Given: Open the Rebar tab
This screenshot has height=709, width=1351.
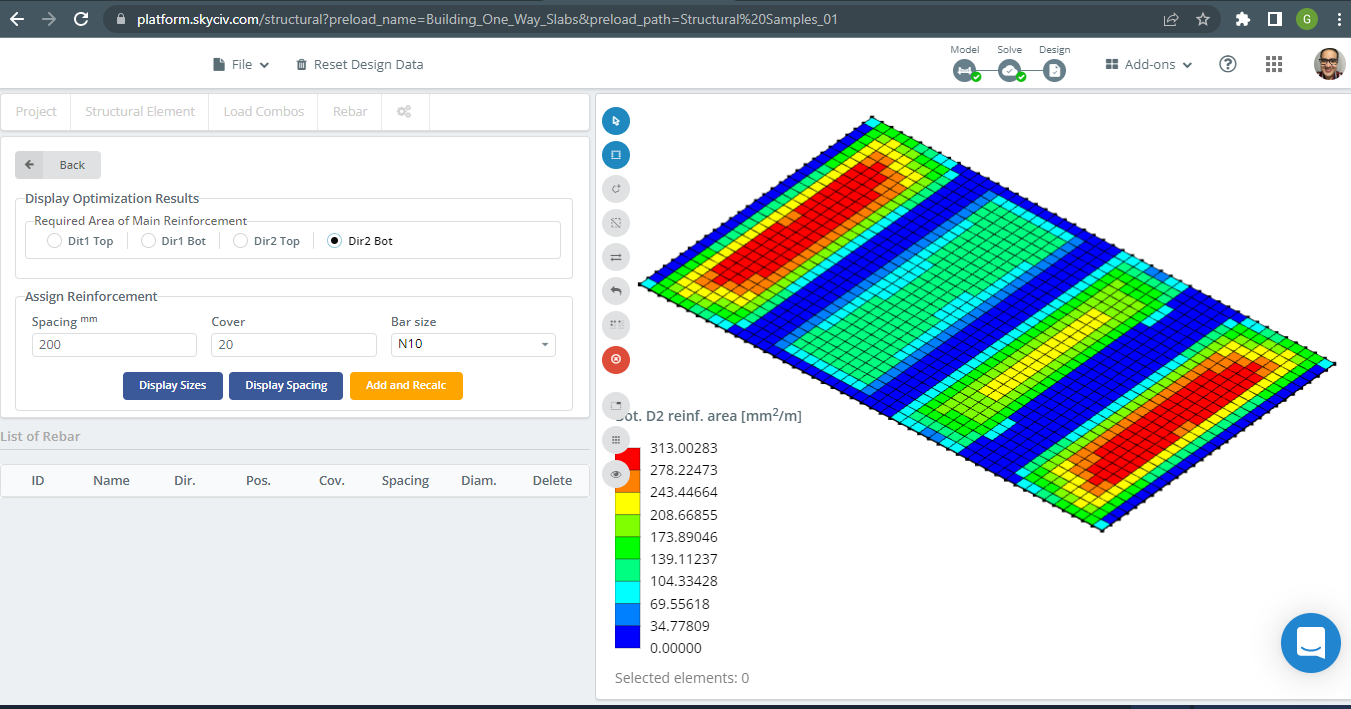Looking at the screenshot, I should (x=349, y=111).
